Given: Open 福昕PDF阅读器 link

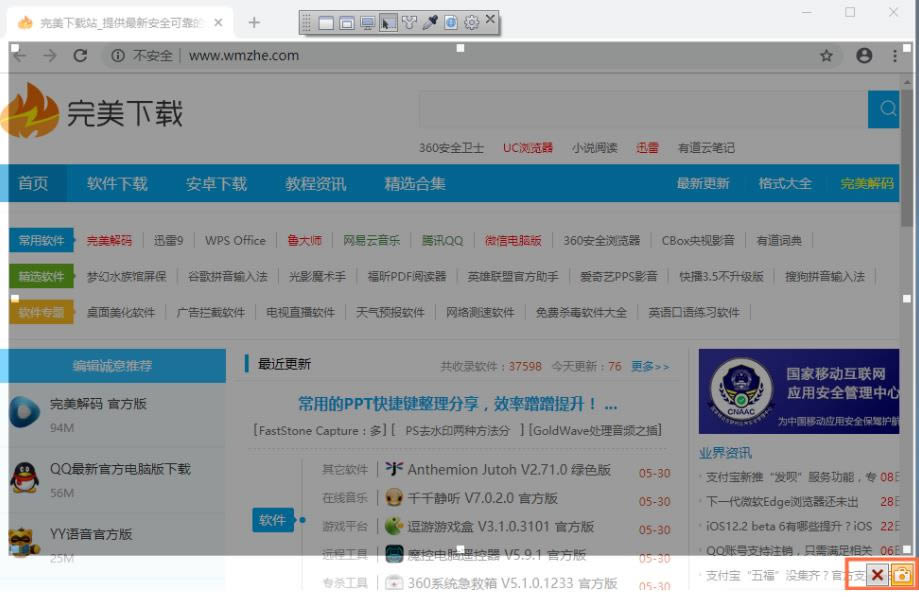Looking at the screenshot, I should [406, 276].
